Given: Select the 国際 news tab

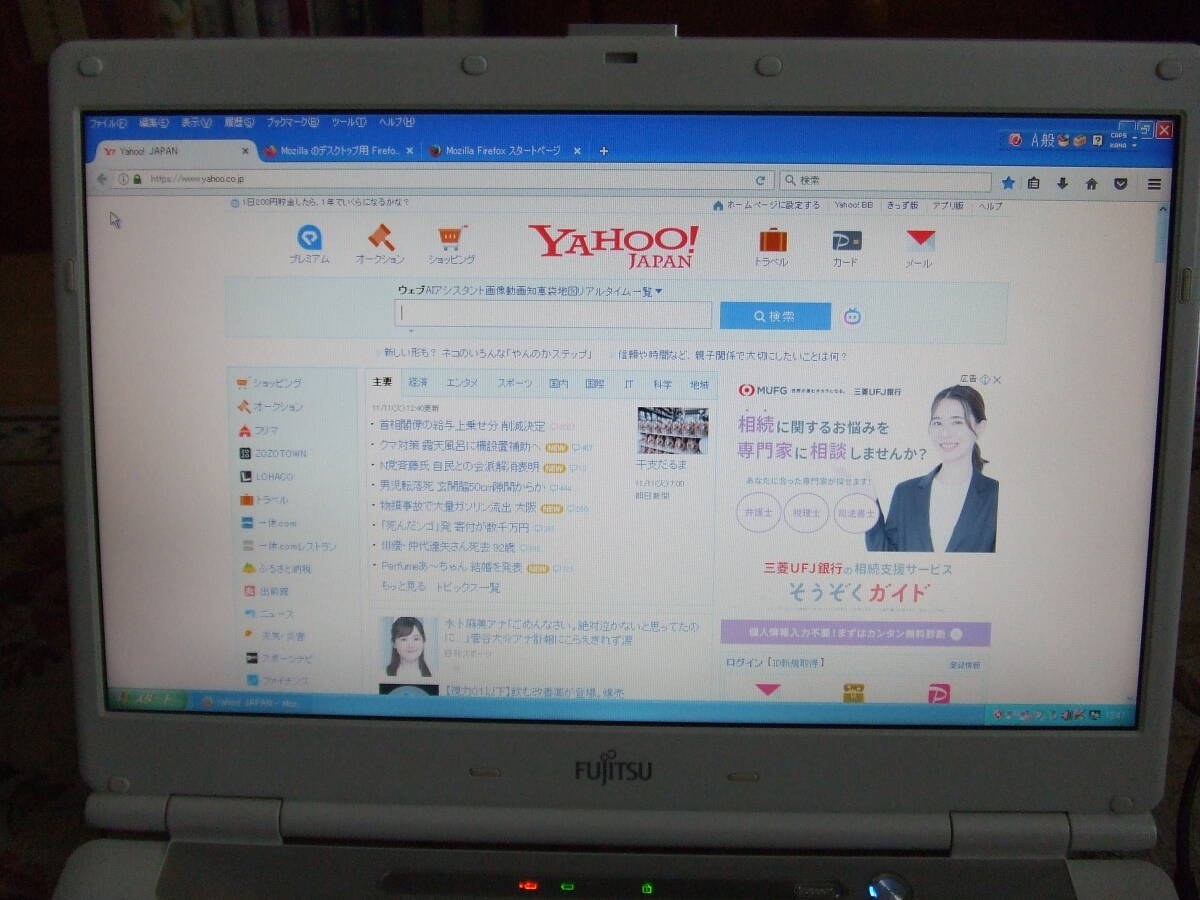Looking at the screenshot, I should 594,384.
